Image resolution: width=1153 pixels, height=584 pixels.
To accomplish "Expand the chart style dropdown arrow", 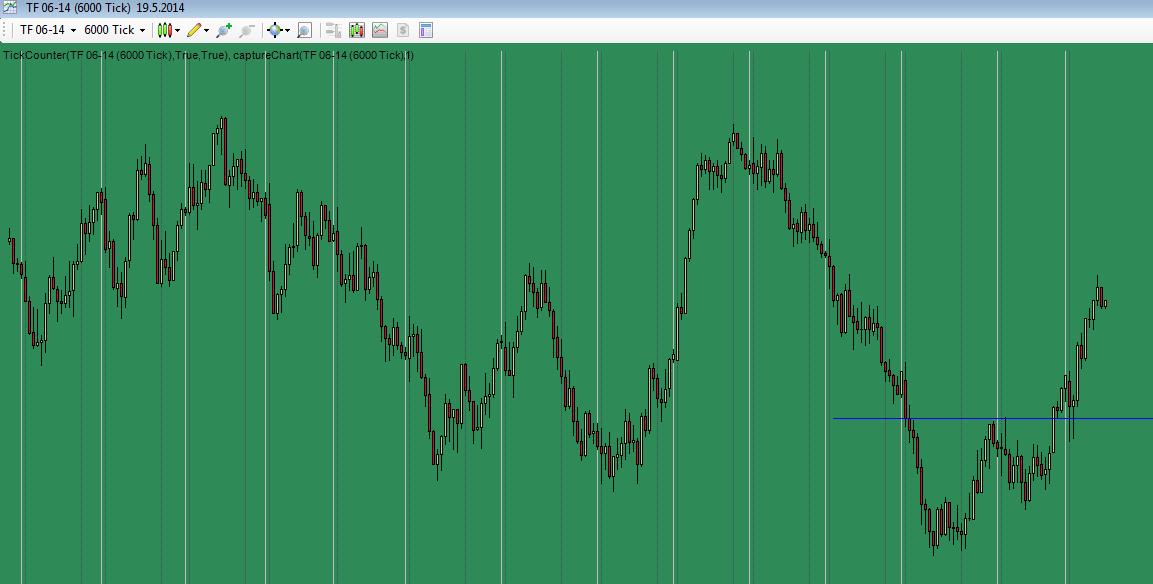I will click(177, 31).
